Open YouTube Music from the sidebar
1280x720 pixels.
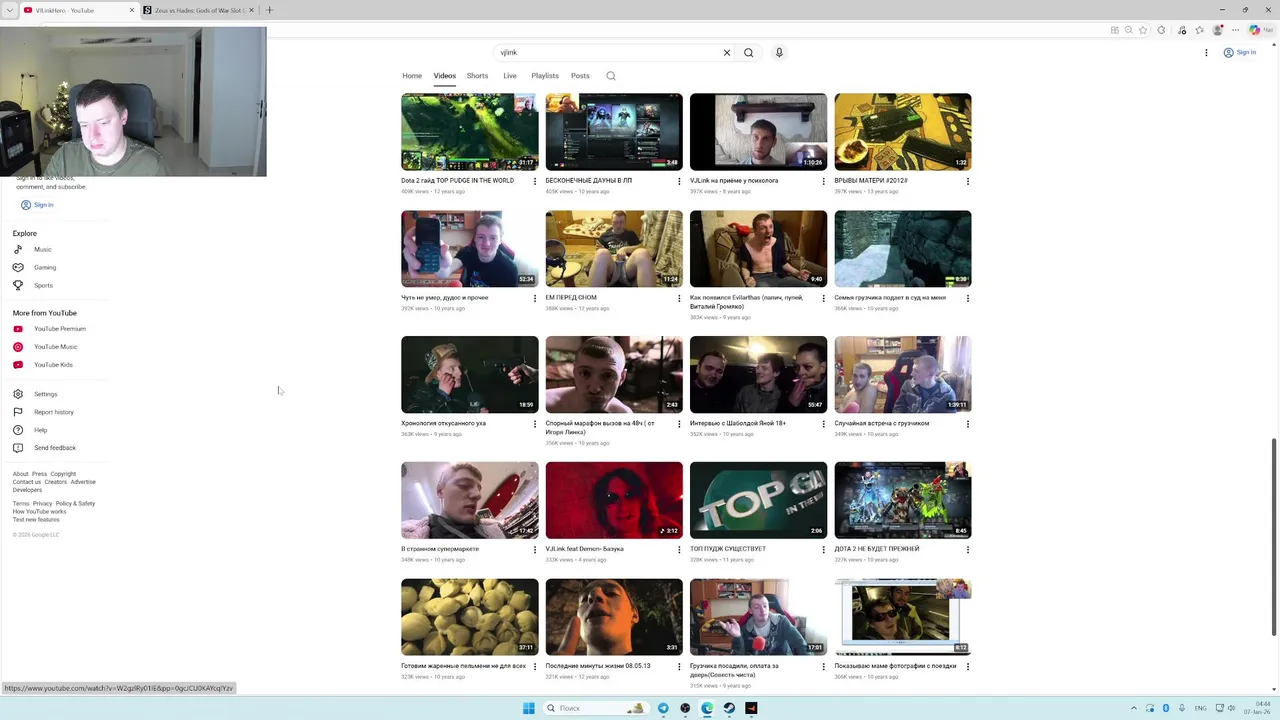pos(55,347)
